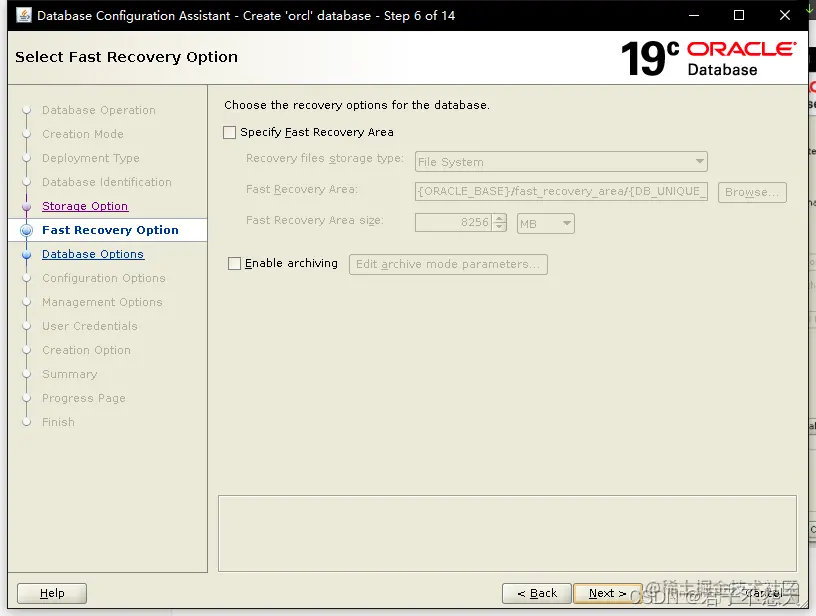This screenshot has width=816, height=616.
Task: Click the Help button
Action: click(52, 593)
